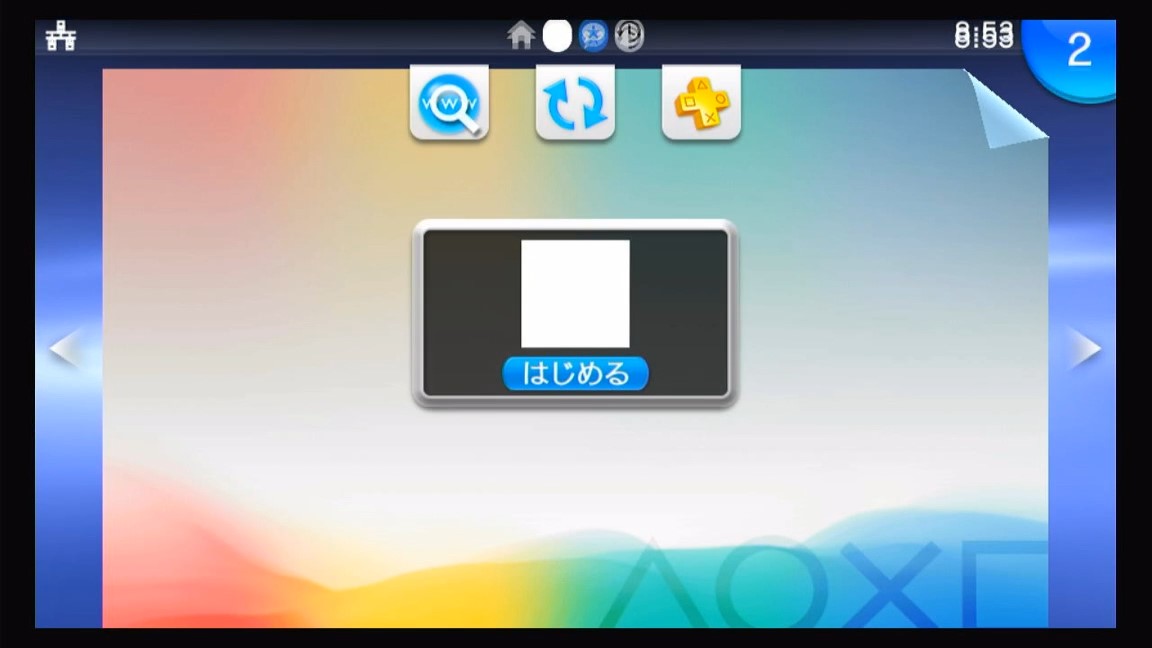This screenshot has height=648, width=1152.
Task: Go to the home screen icon
Action: [521, 35]
